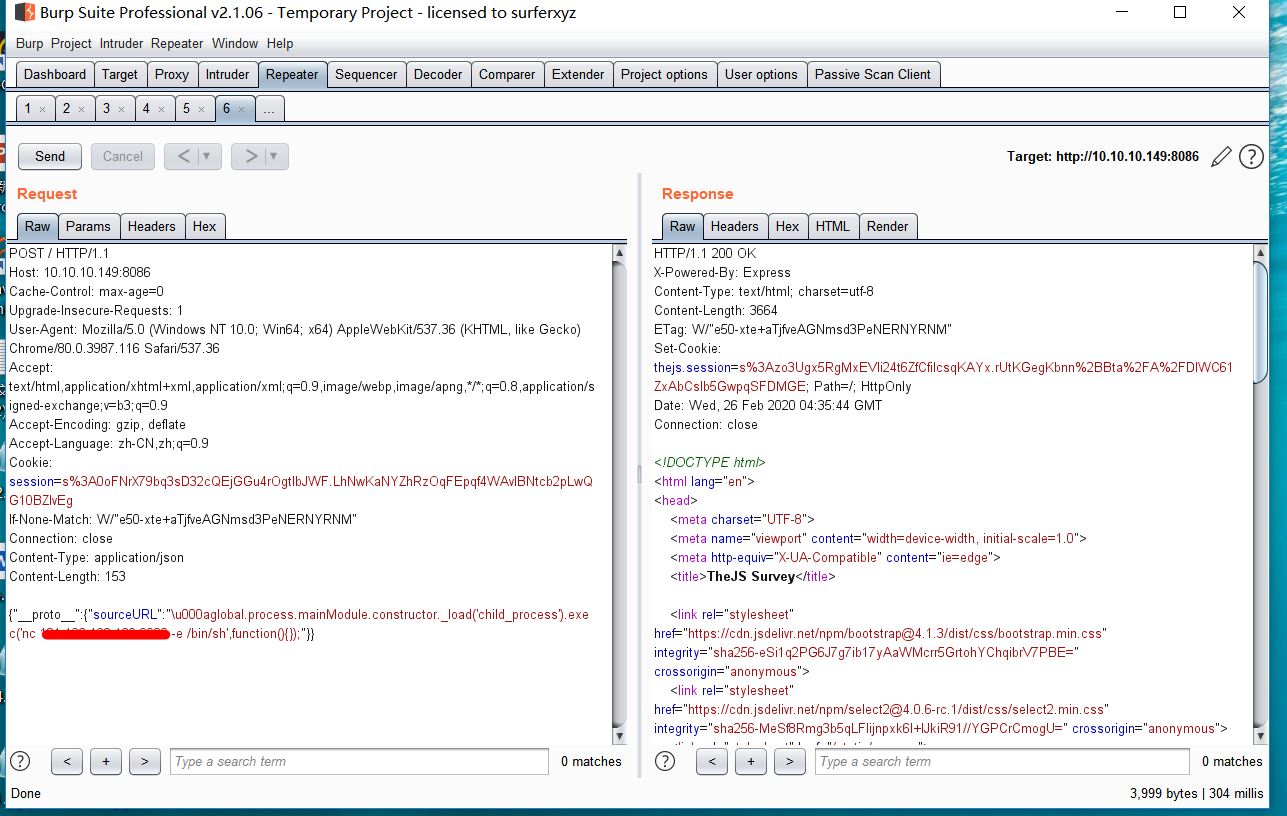Click plus button in response search bar

pos(750,761)
